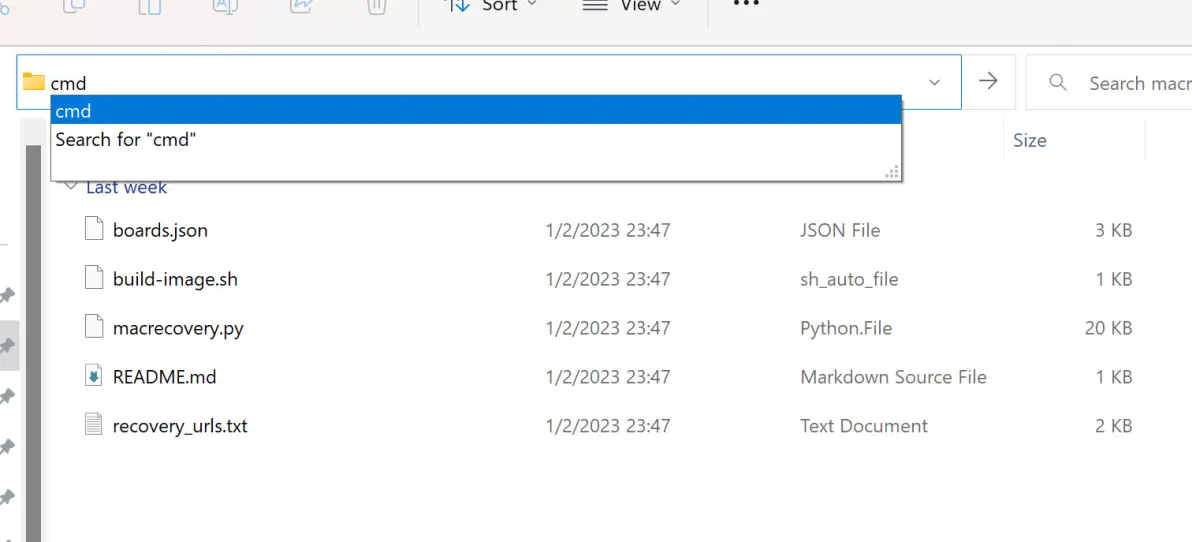Click the Copy icon in the toolbar
The height and width of the screenshot is (542, 1192).
(74, 6)
